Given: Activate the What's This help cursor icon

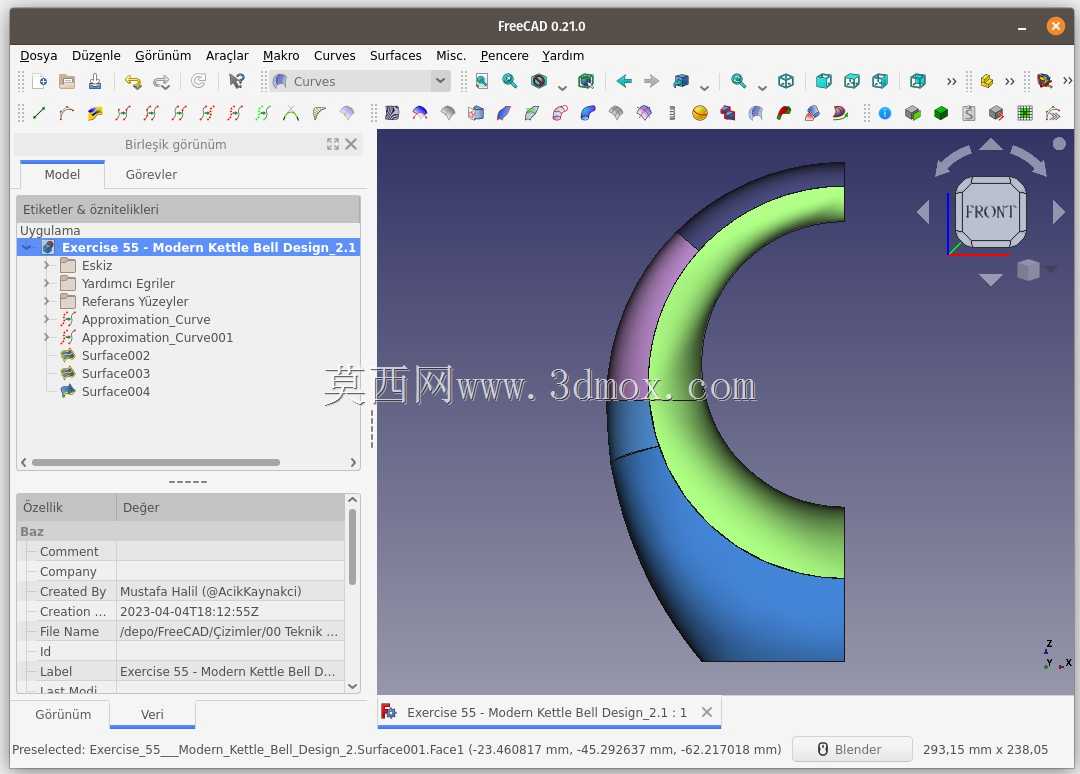Looking at the screenshot, I should point(236,81).
